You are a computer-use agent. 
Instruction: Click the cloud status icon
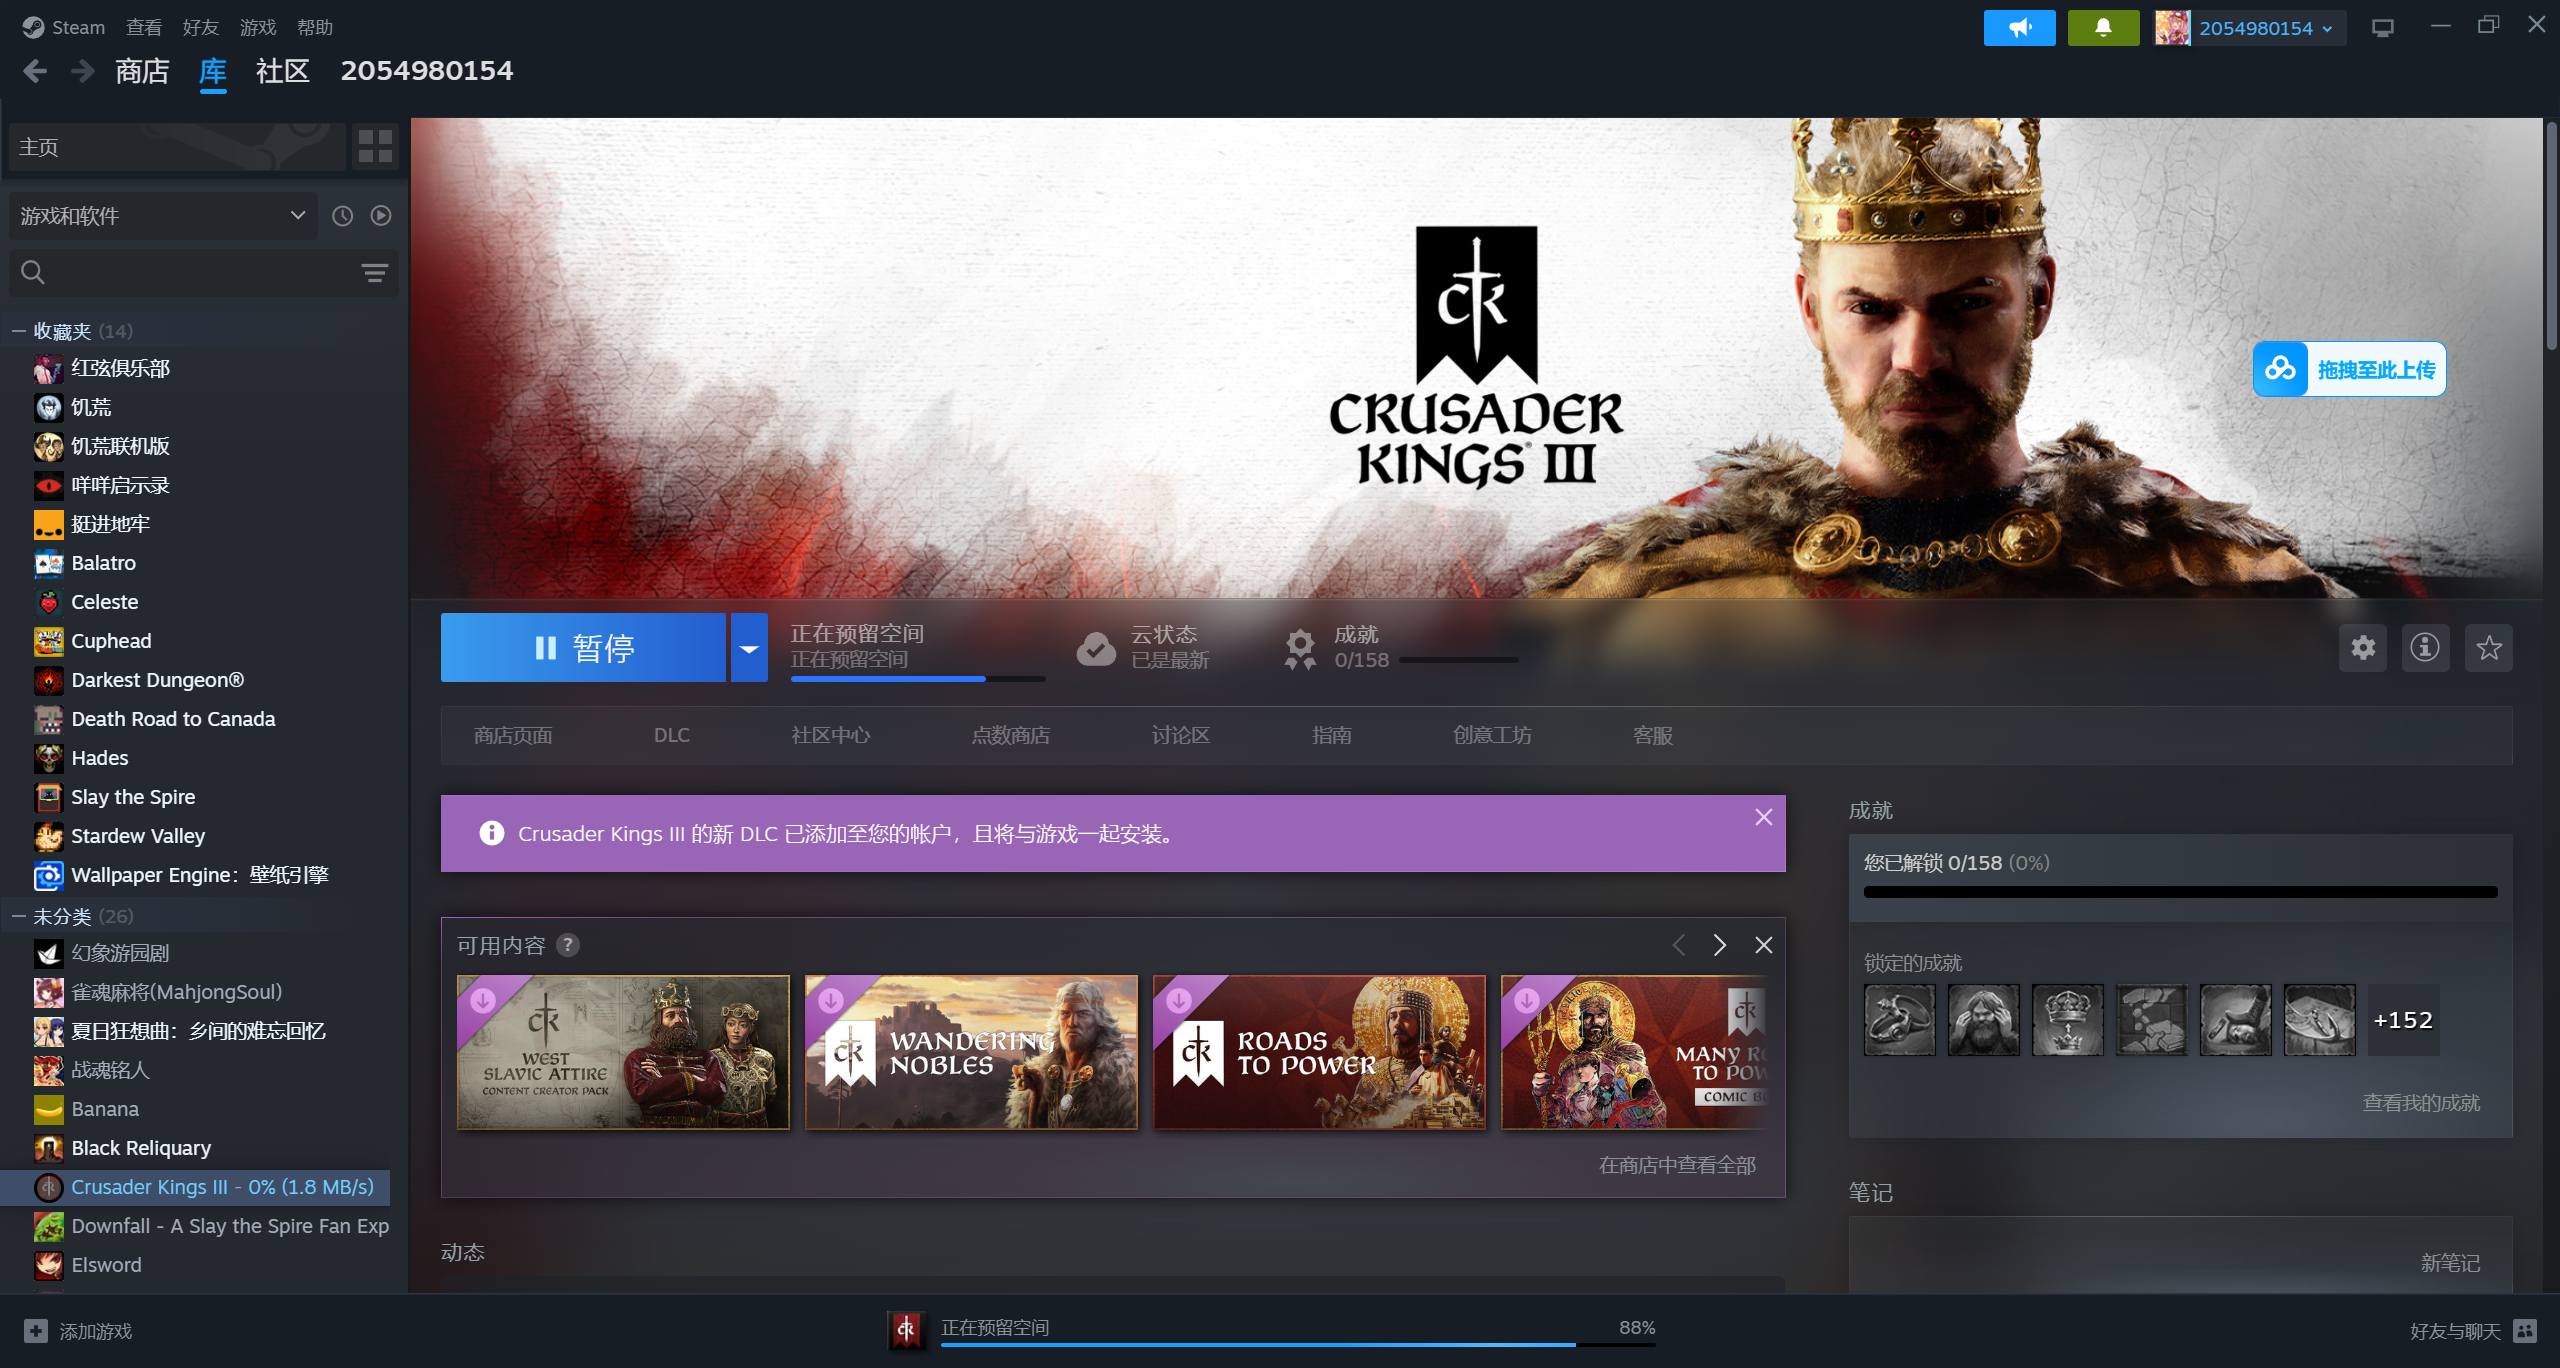(x=1096, y=648)
